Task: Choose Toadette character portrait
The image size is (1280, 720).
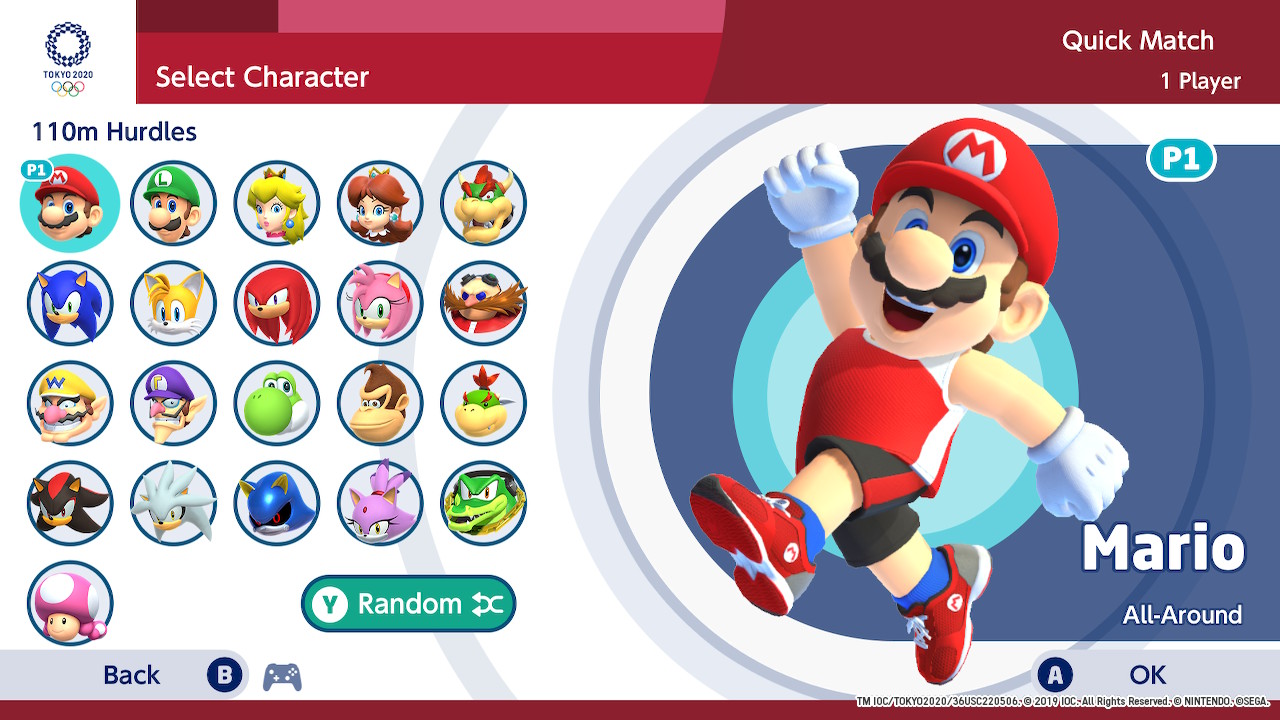Action: pyautogui.click(x=70, y=603)
